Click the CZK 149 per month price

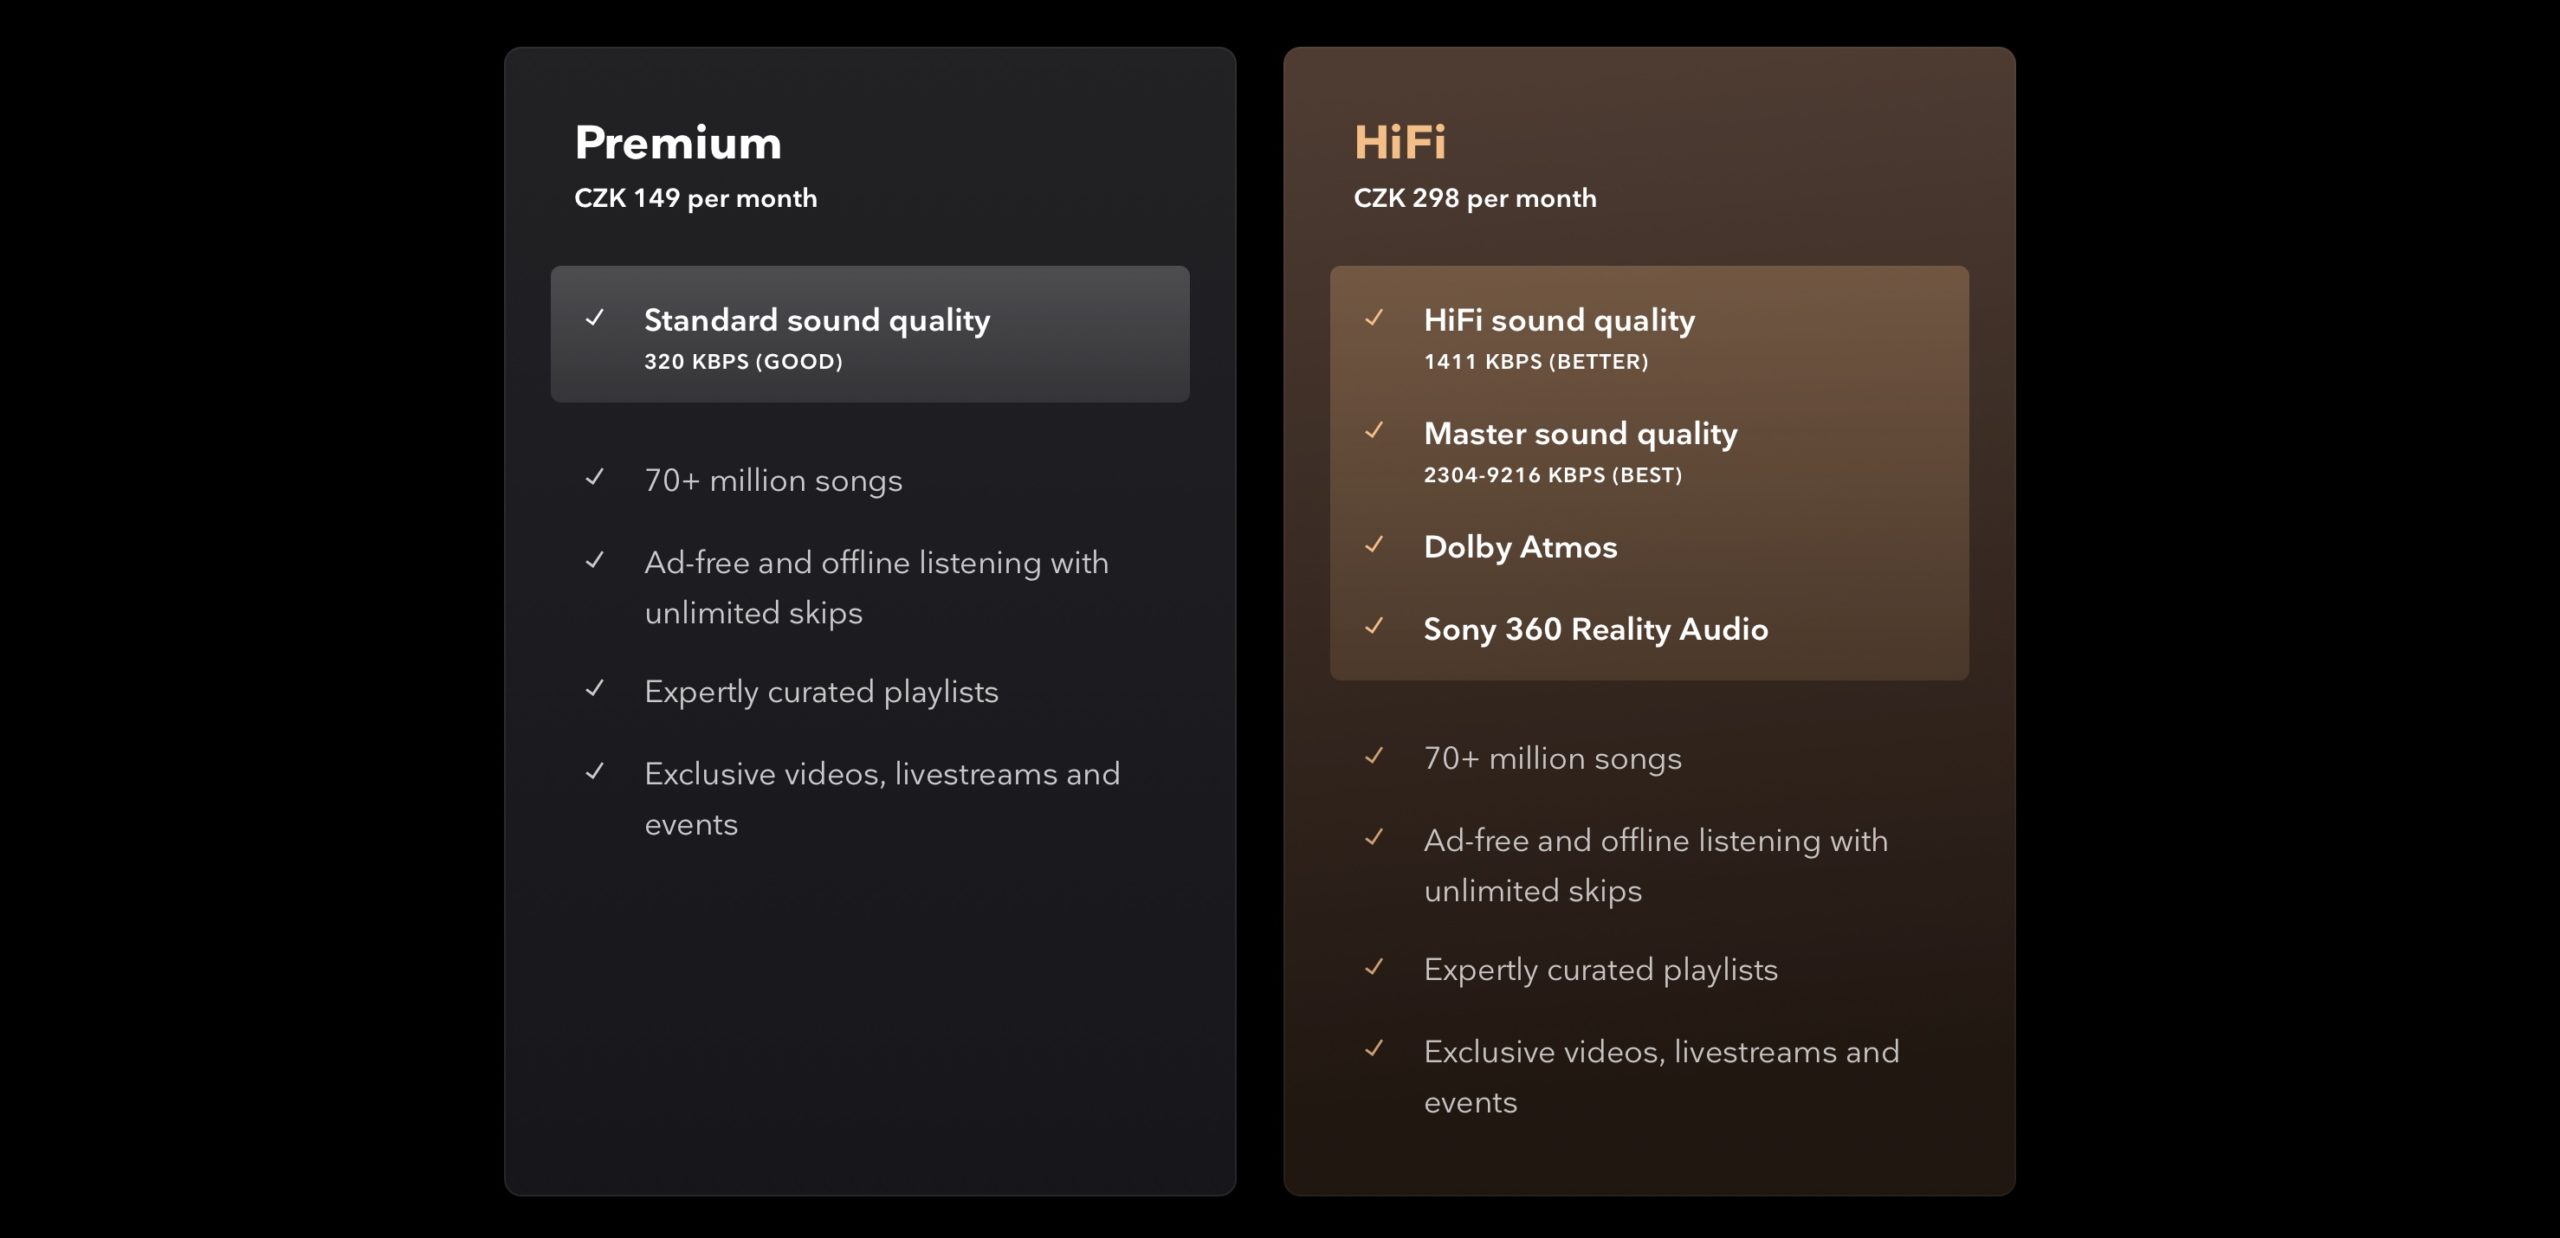point(695,198)
